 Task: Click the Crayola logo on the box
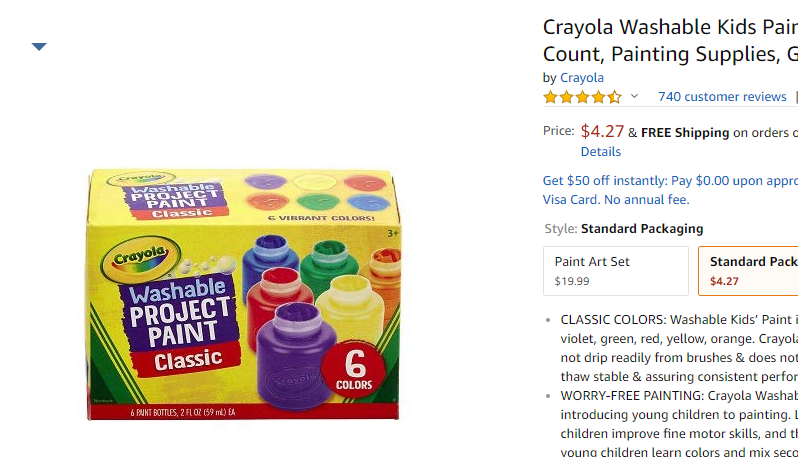click(140, 258)
